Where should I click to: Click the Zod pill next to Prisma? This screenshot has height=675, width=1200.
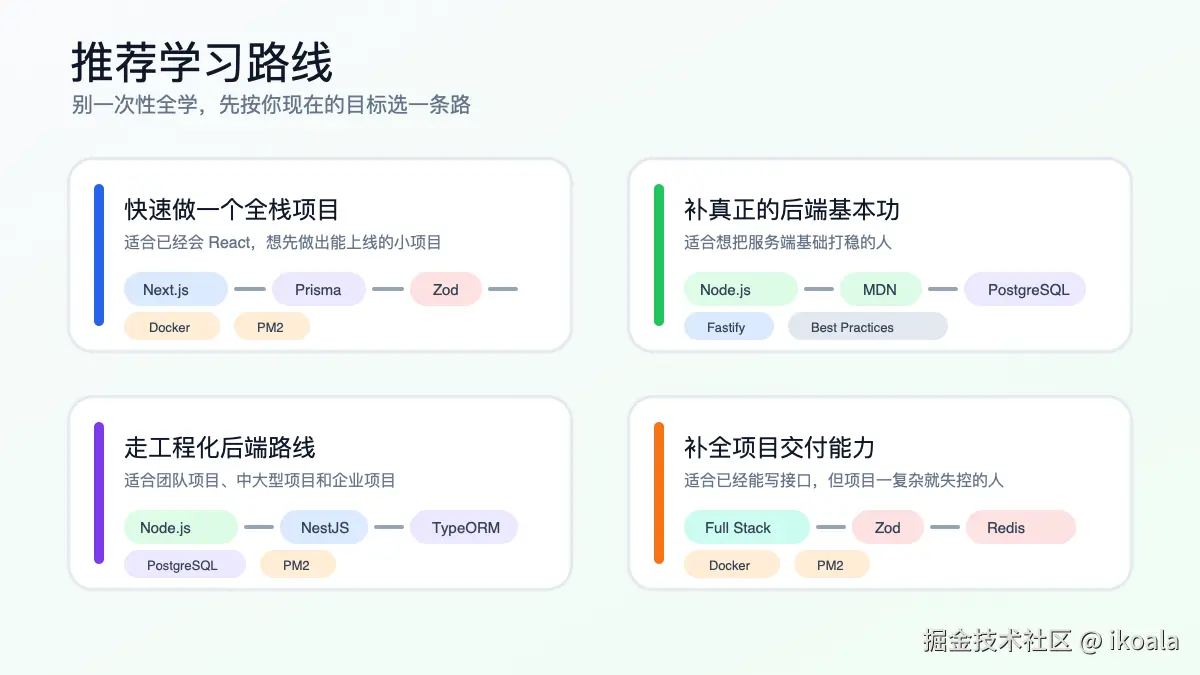pyautogui.click(x=446, y=289)
